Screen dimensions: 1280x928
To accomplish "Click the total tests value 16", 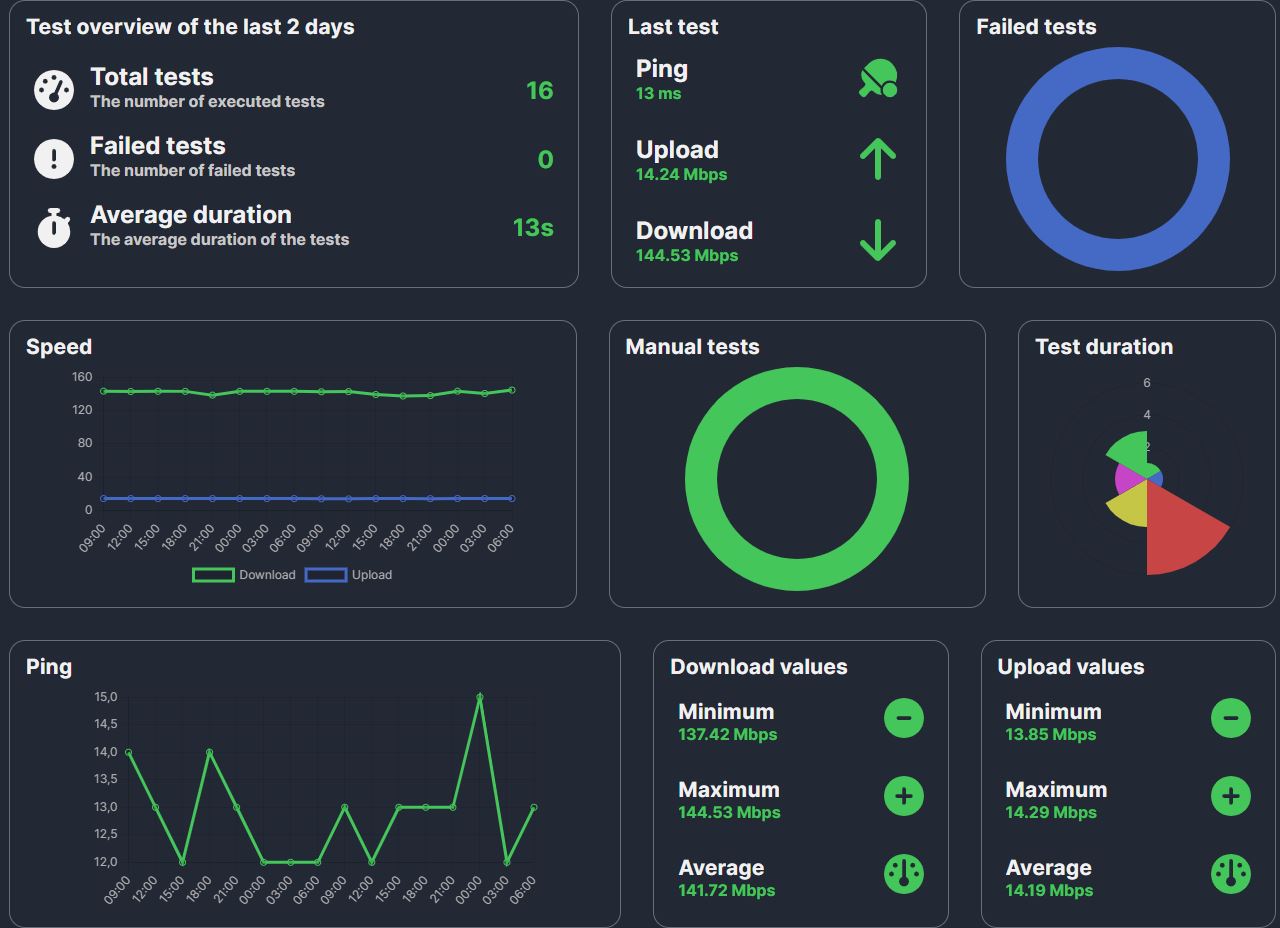I will click(x=539, y=91).
